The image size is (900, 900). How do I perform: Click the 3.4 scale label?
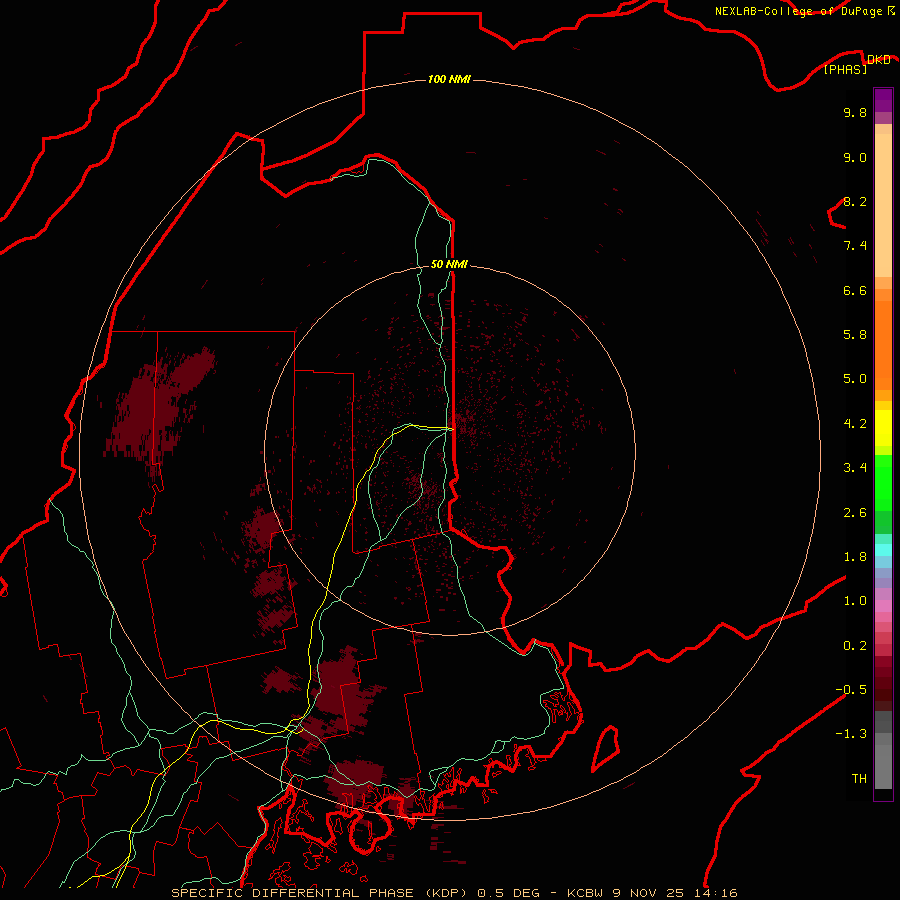(x=855, y=468)
